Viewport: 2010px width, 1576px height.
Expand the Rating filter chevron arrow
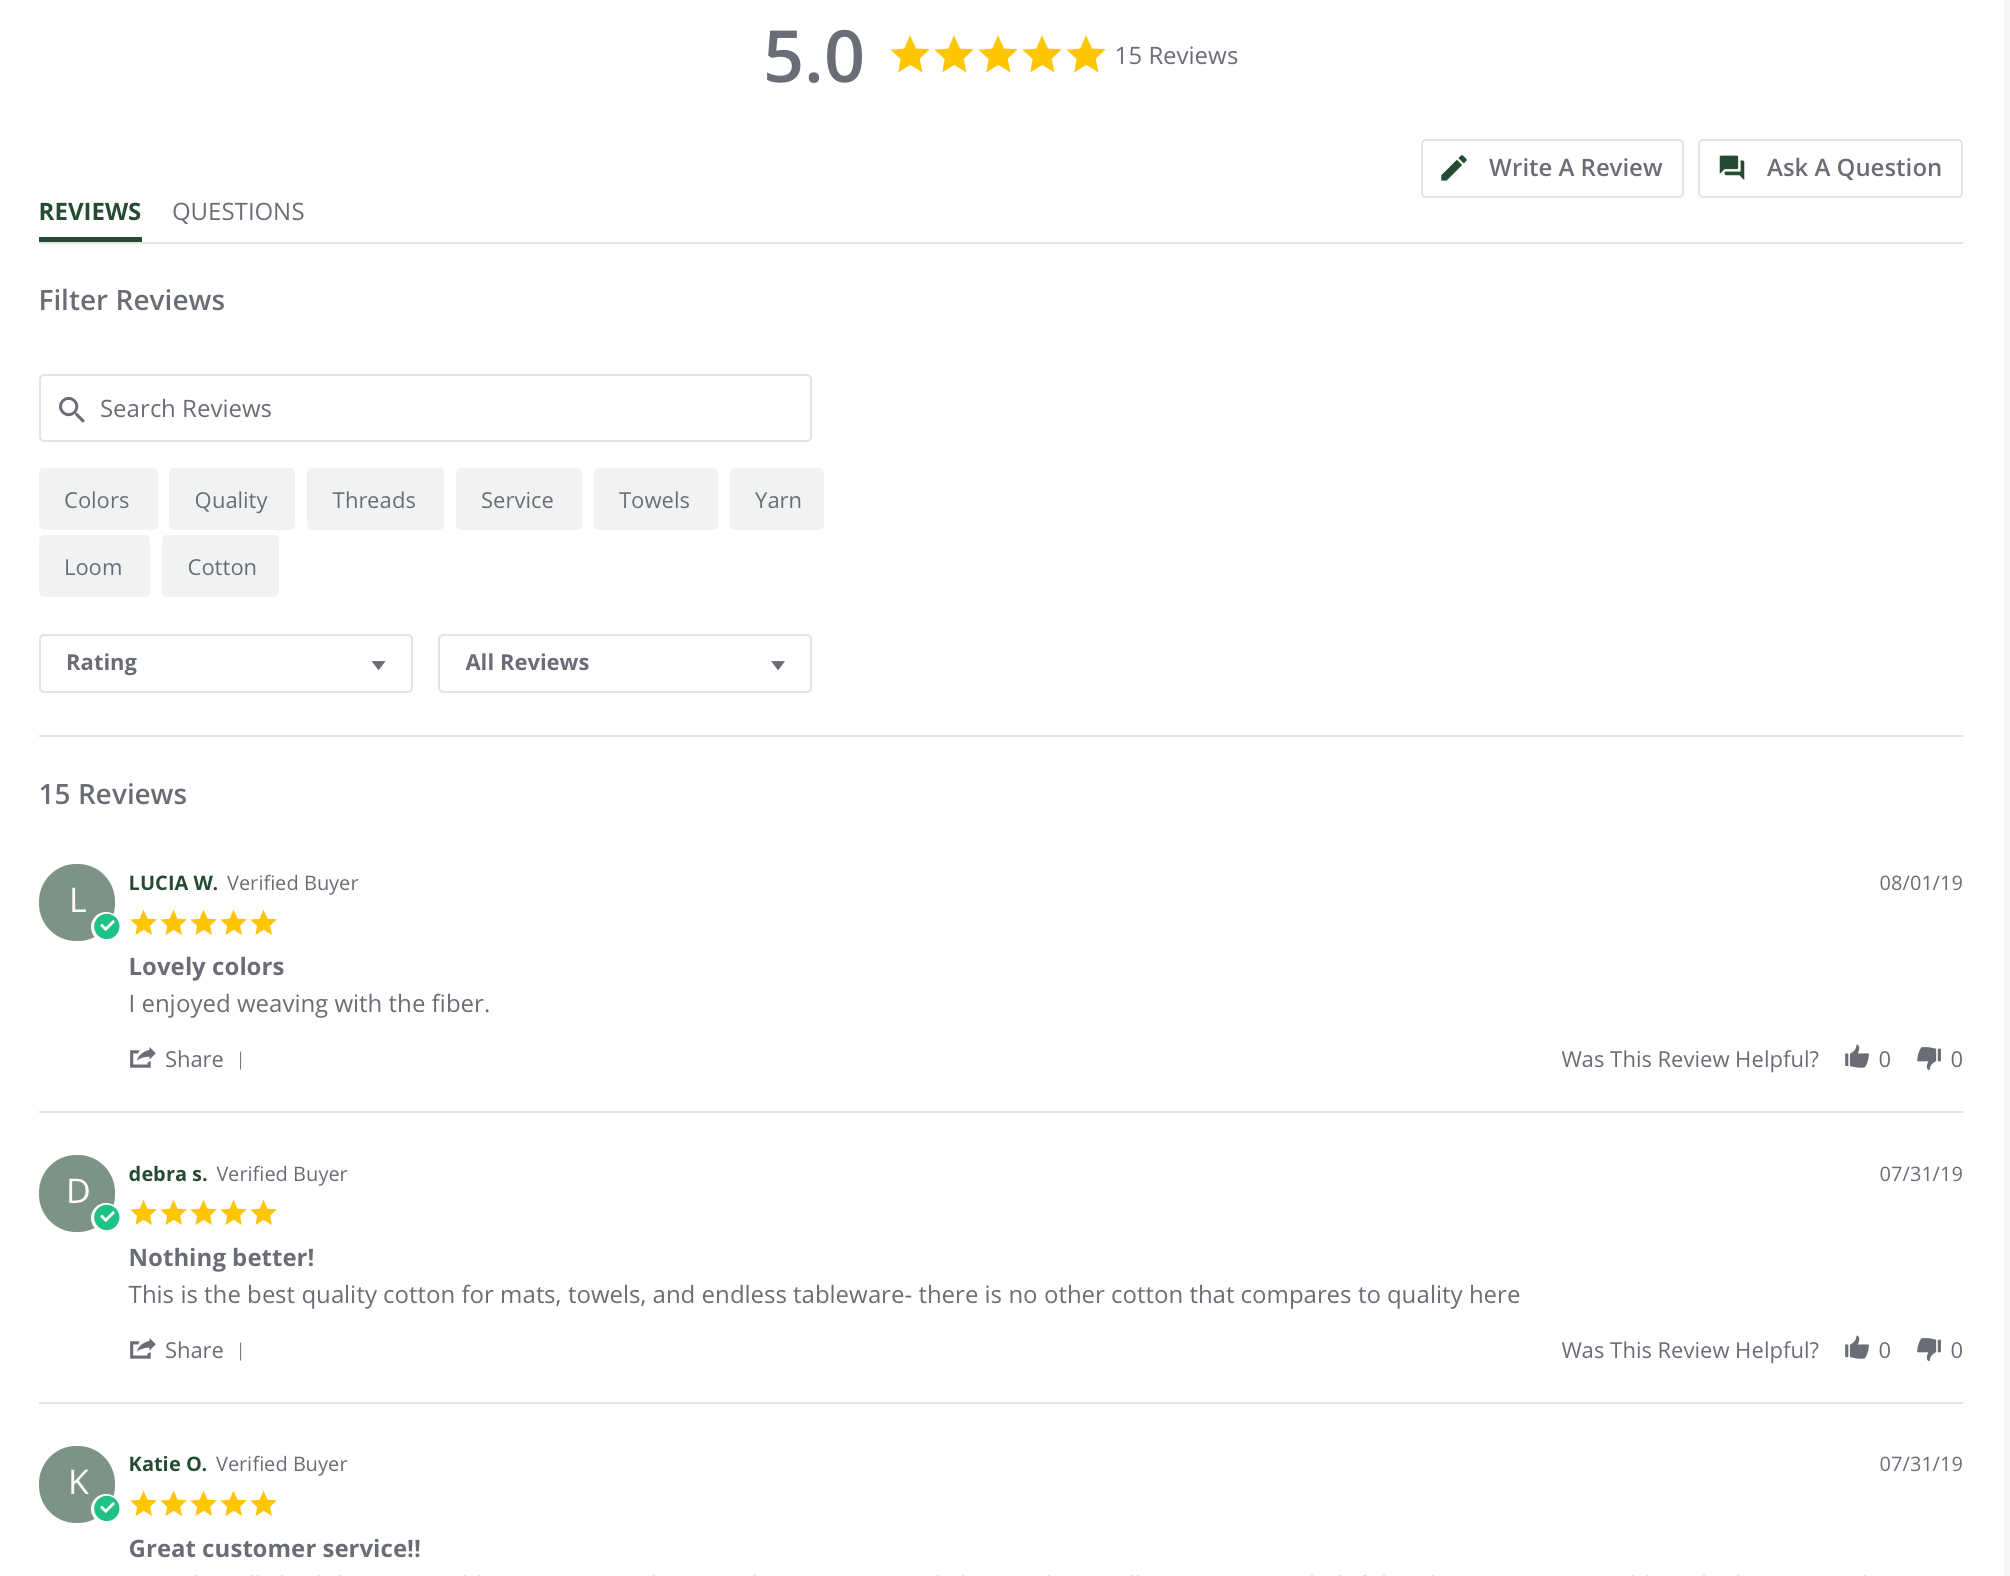pyautogui.click(x=378, y=663)
